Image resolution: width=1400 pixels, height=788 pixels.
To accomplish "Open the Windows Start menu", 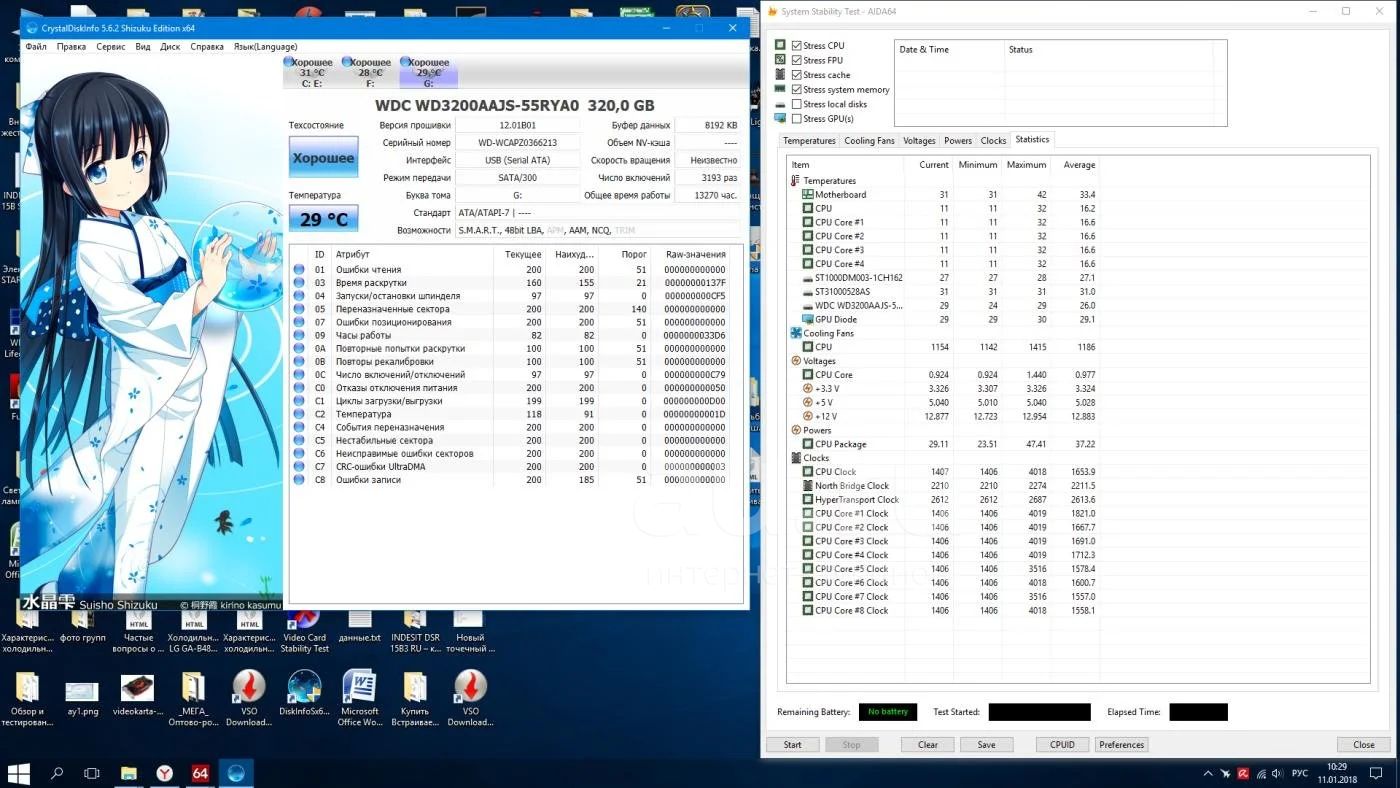I will [18, 773].
